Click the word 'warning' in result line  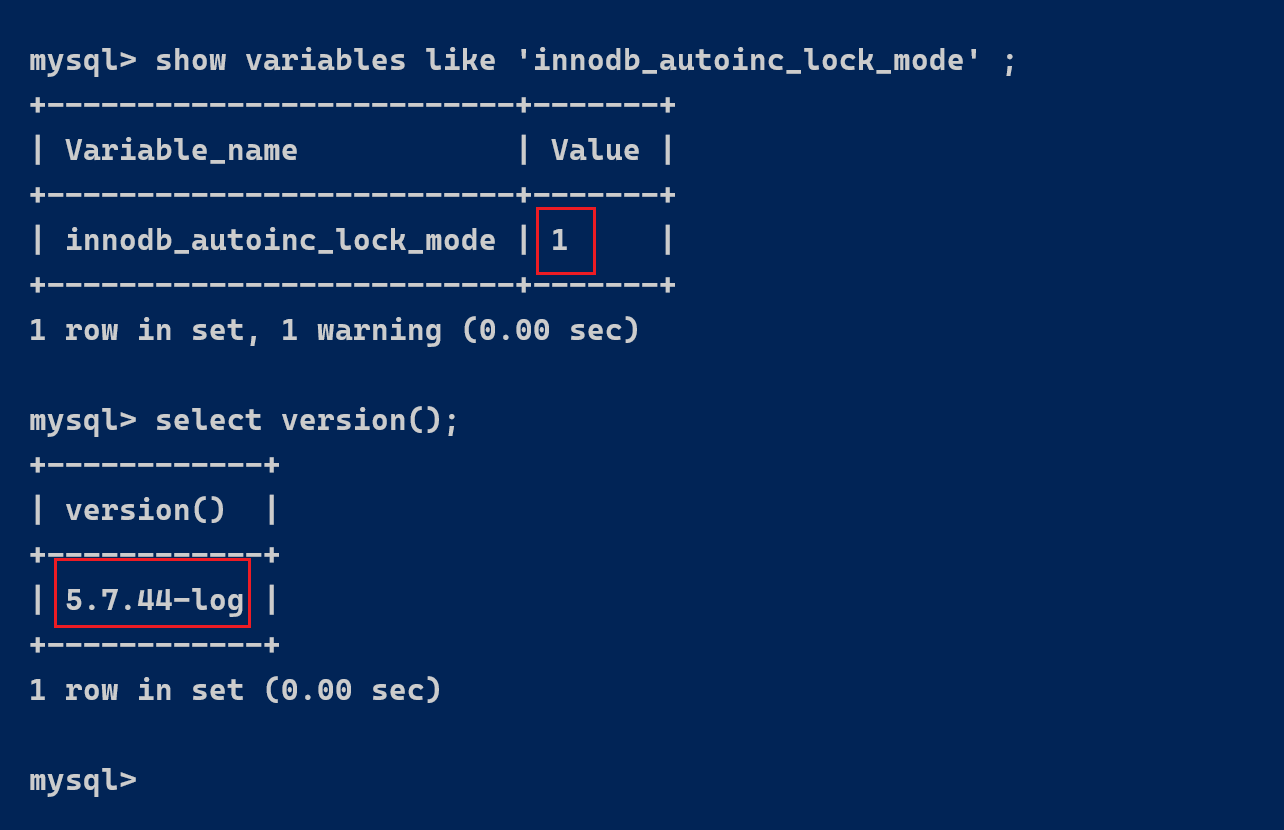(379, 331)
